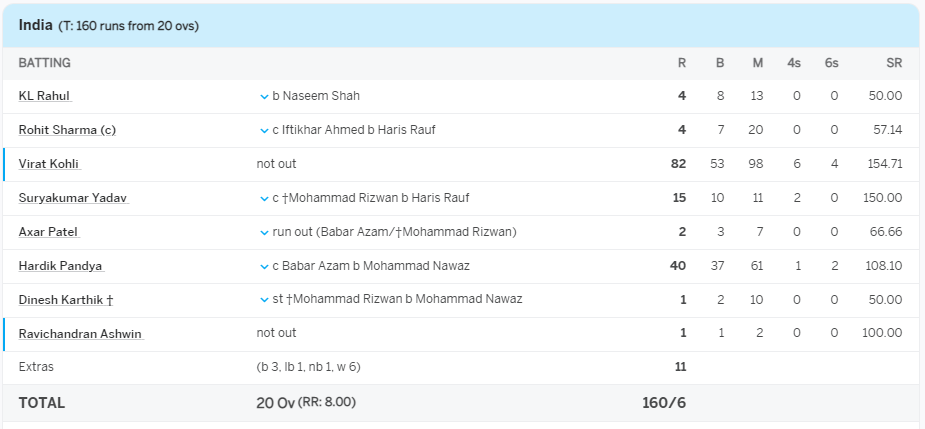Open Virat Kohli player profile
Viewport: 925px width, 429px height.
click(49, 164)
